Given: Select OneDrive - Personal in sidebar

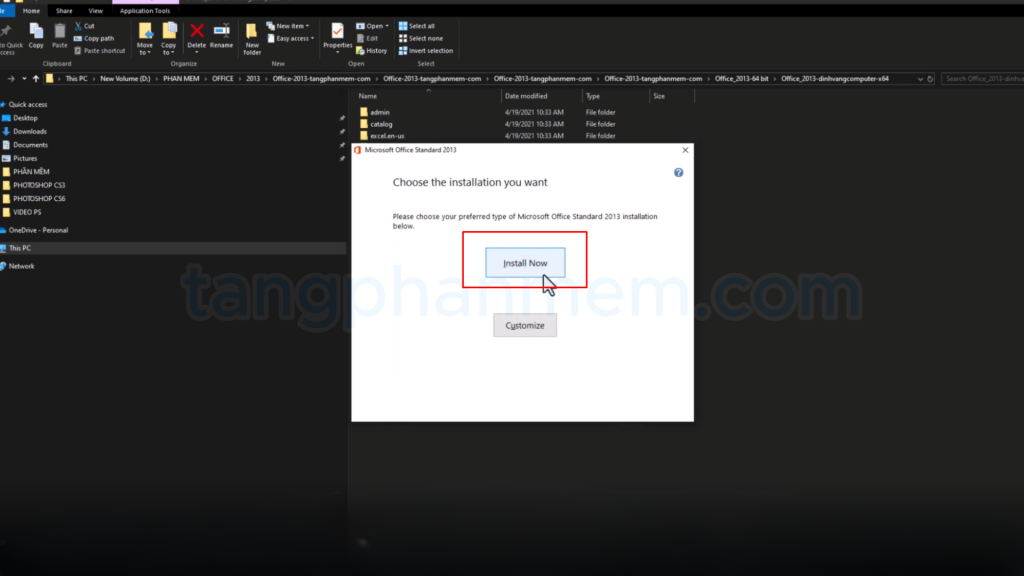Looking at the screenshot, I should tap(38, 230).
